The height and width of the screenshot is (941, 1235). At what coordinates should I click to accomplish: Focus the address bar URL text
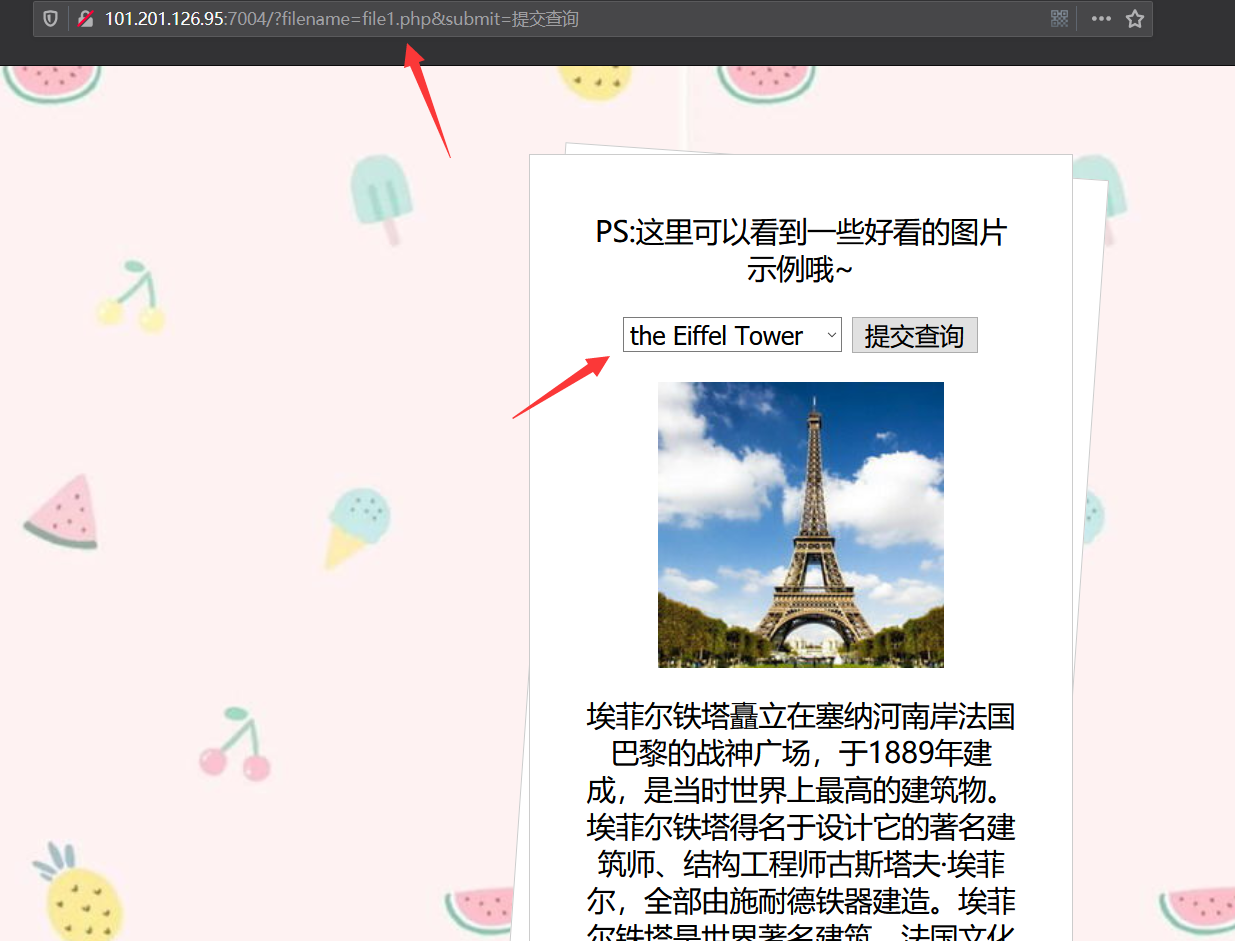coord(342,19)
